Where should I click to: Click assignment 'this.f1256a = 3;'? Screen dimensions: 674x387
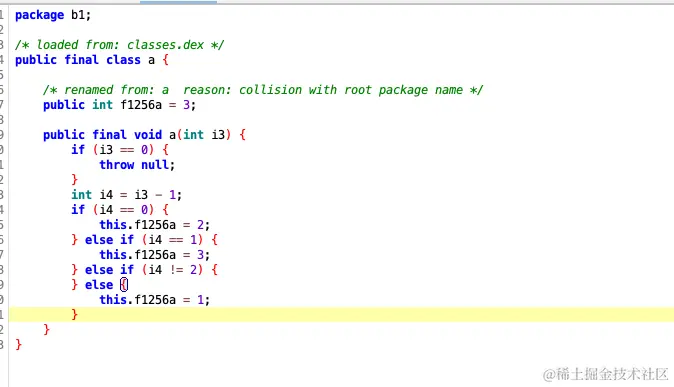pyautogui.click(x=155, y=255)
